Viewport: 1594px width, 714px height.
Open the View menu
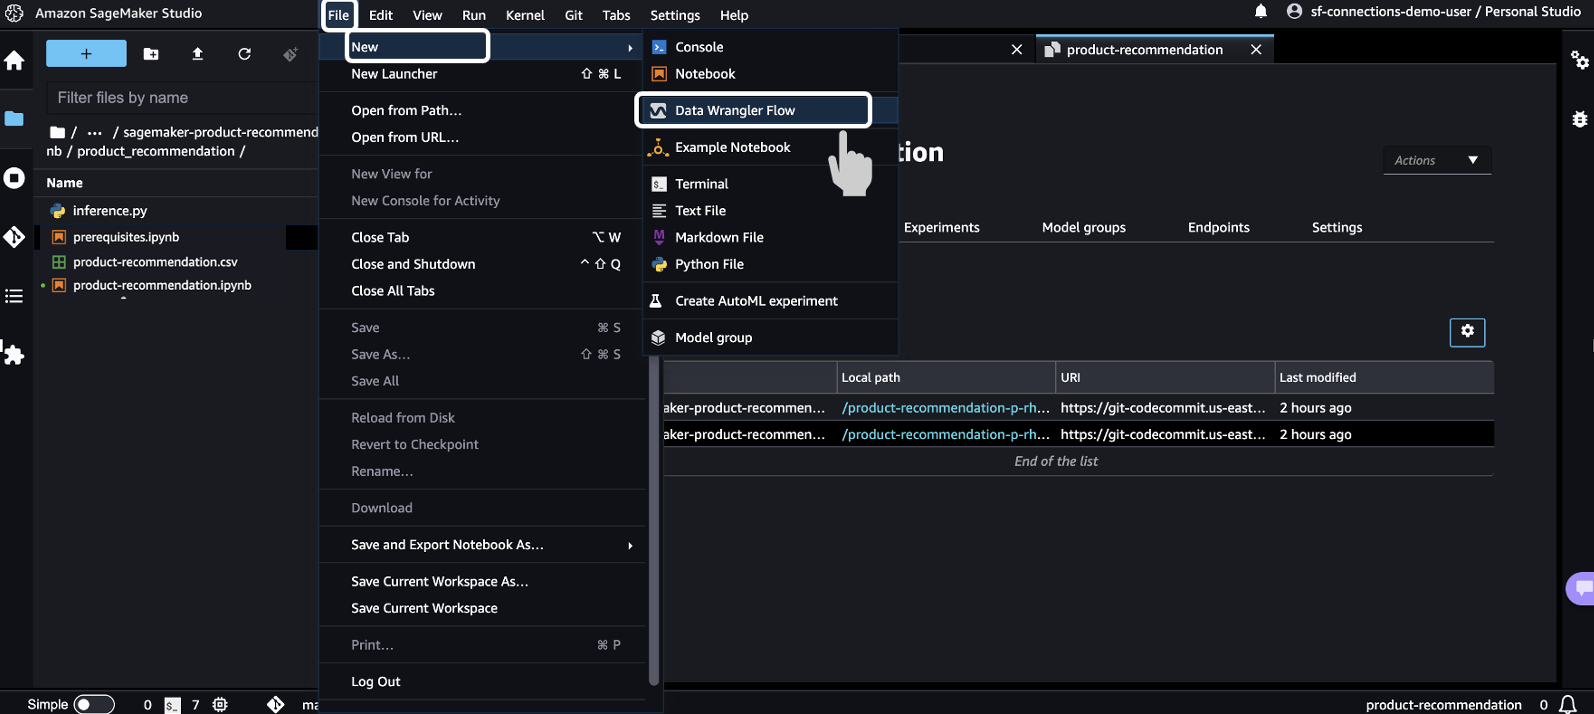tap(427, 15)
